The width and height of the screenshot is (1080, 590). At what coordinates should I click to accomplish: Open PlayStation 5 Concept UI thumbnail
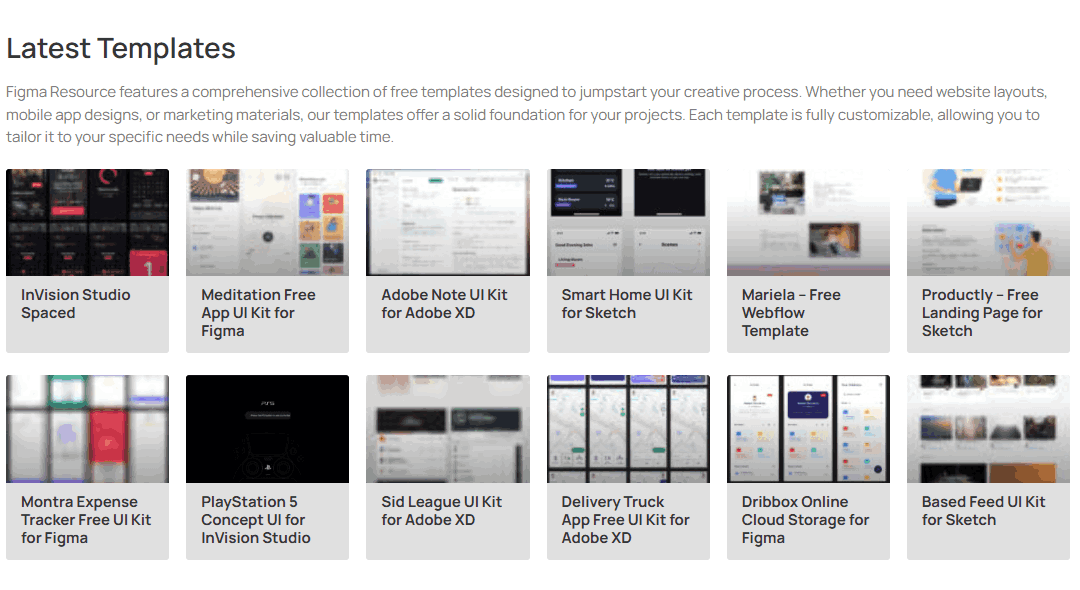click(267, 429)
